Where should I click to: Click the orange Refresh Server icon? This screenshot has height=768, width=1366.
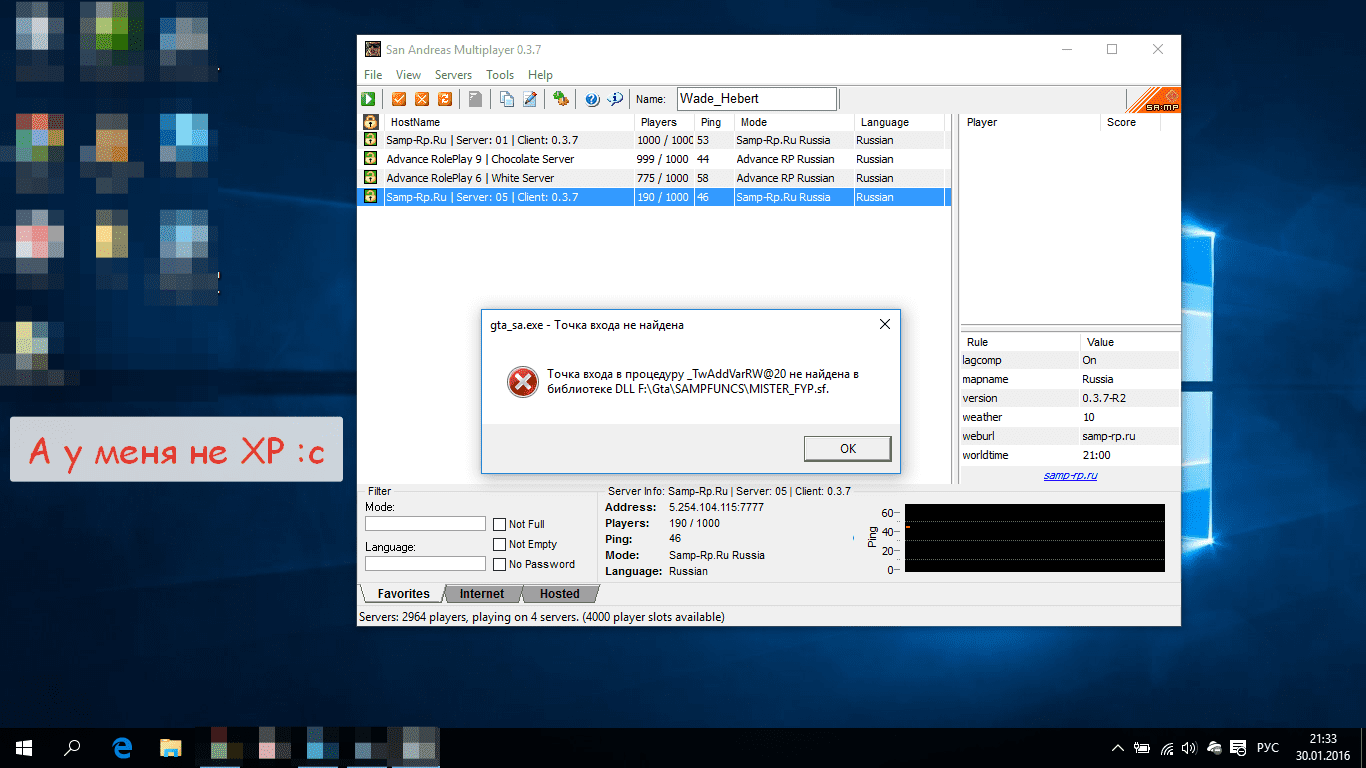tap(445, 99)
